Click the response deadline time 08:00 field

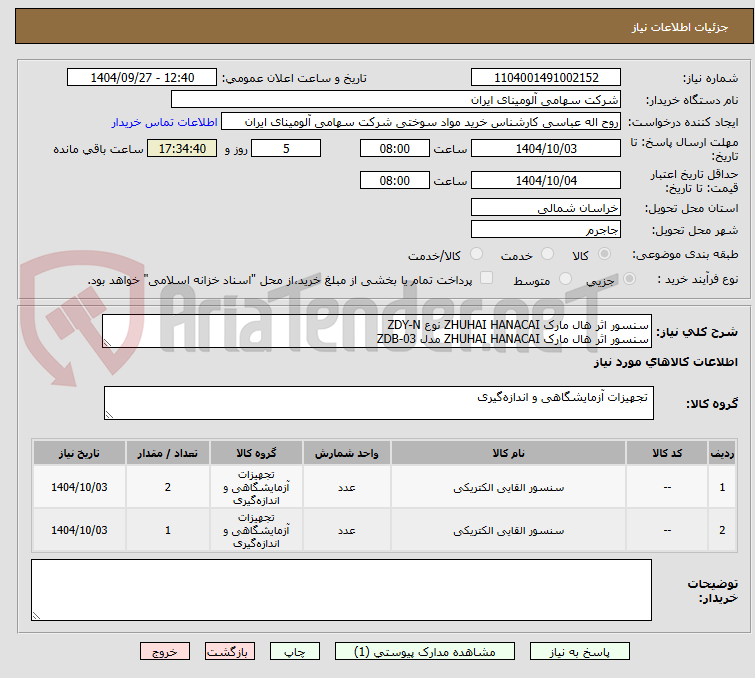pos(394,148)
